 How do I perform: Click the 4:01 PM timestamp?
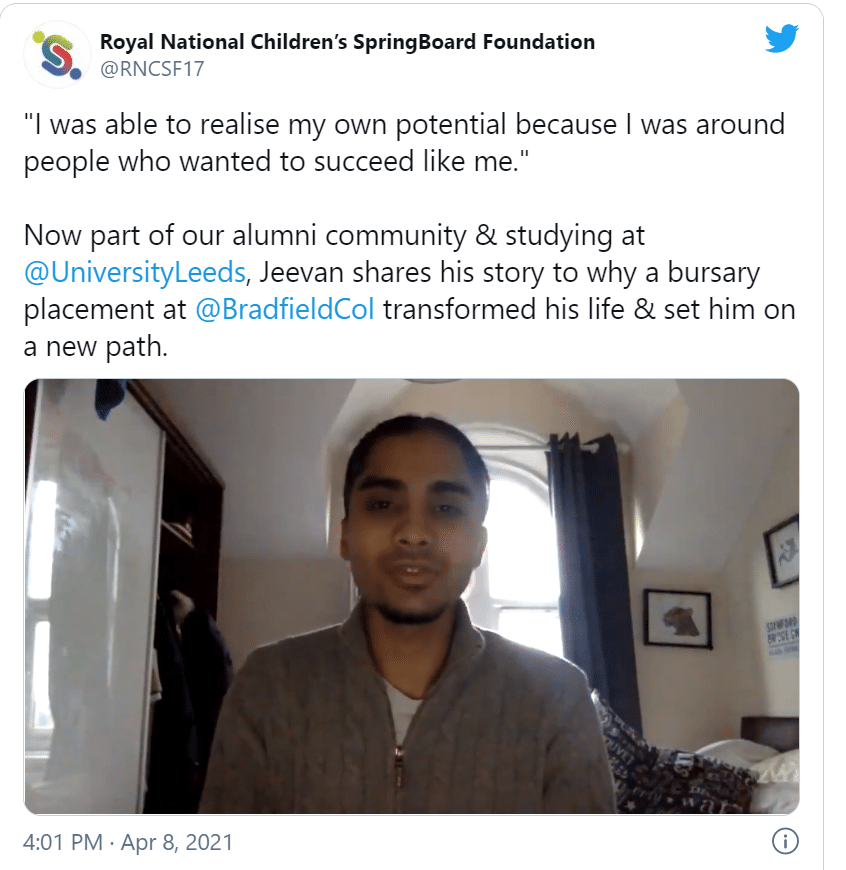point(62,842)
